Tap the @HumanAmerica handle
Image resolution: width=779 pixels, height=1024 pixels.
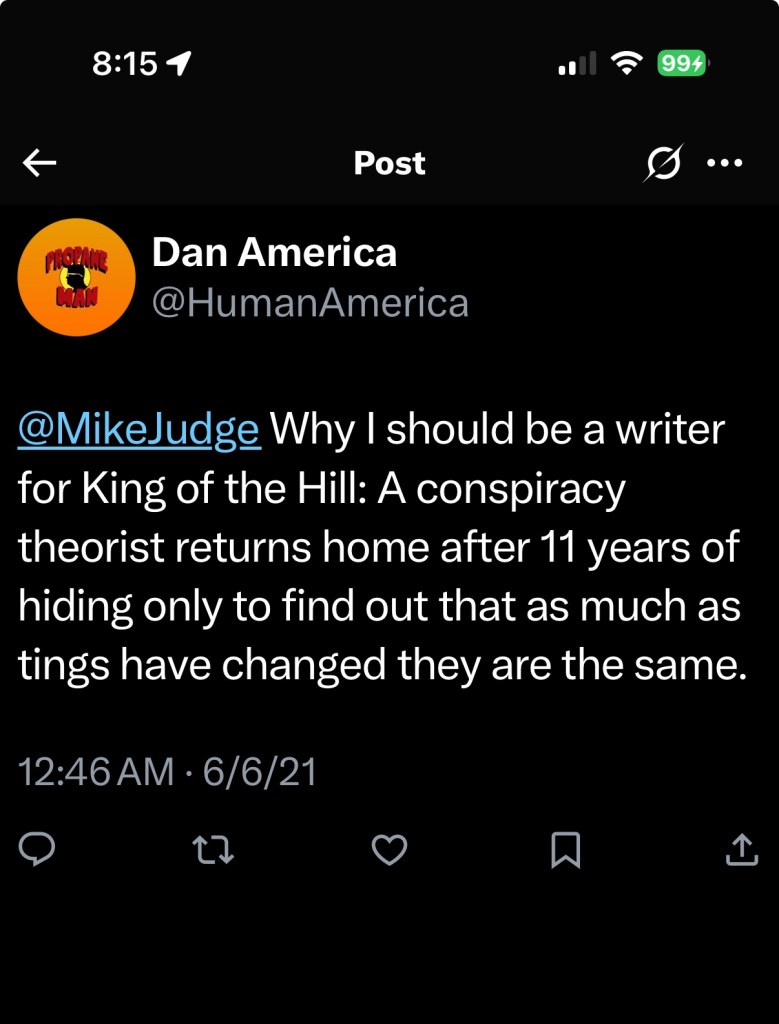point(310,302)
